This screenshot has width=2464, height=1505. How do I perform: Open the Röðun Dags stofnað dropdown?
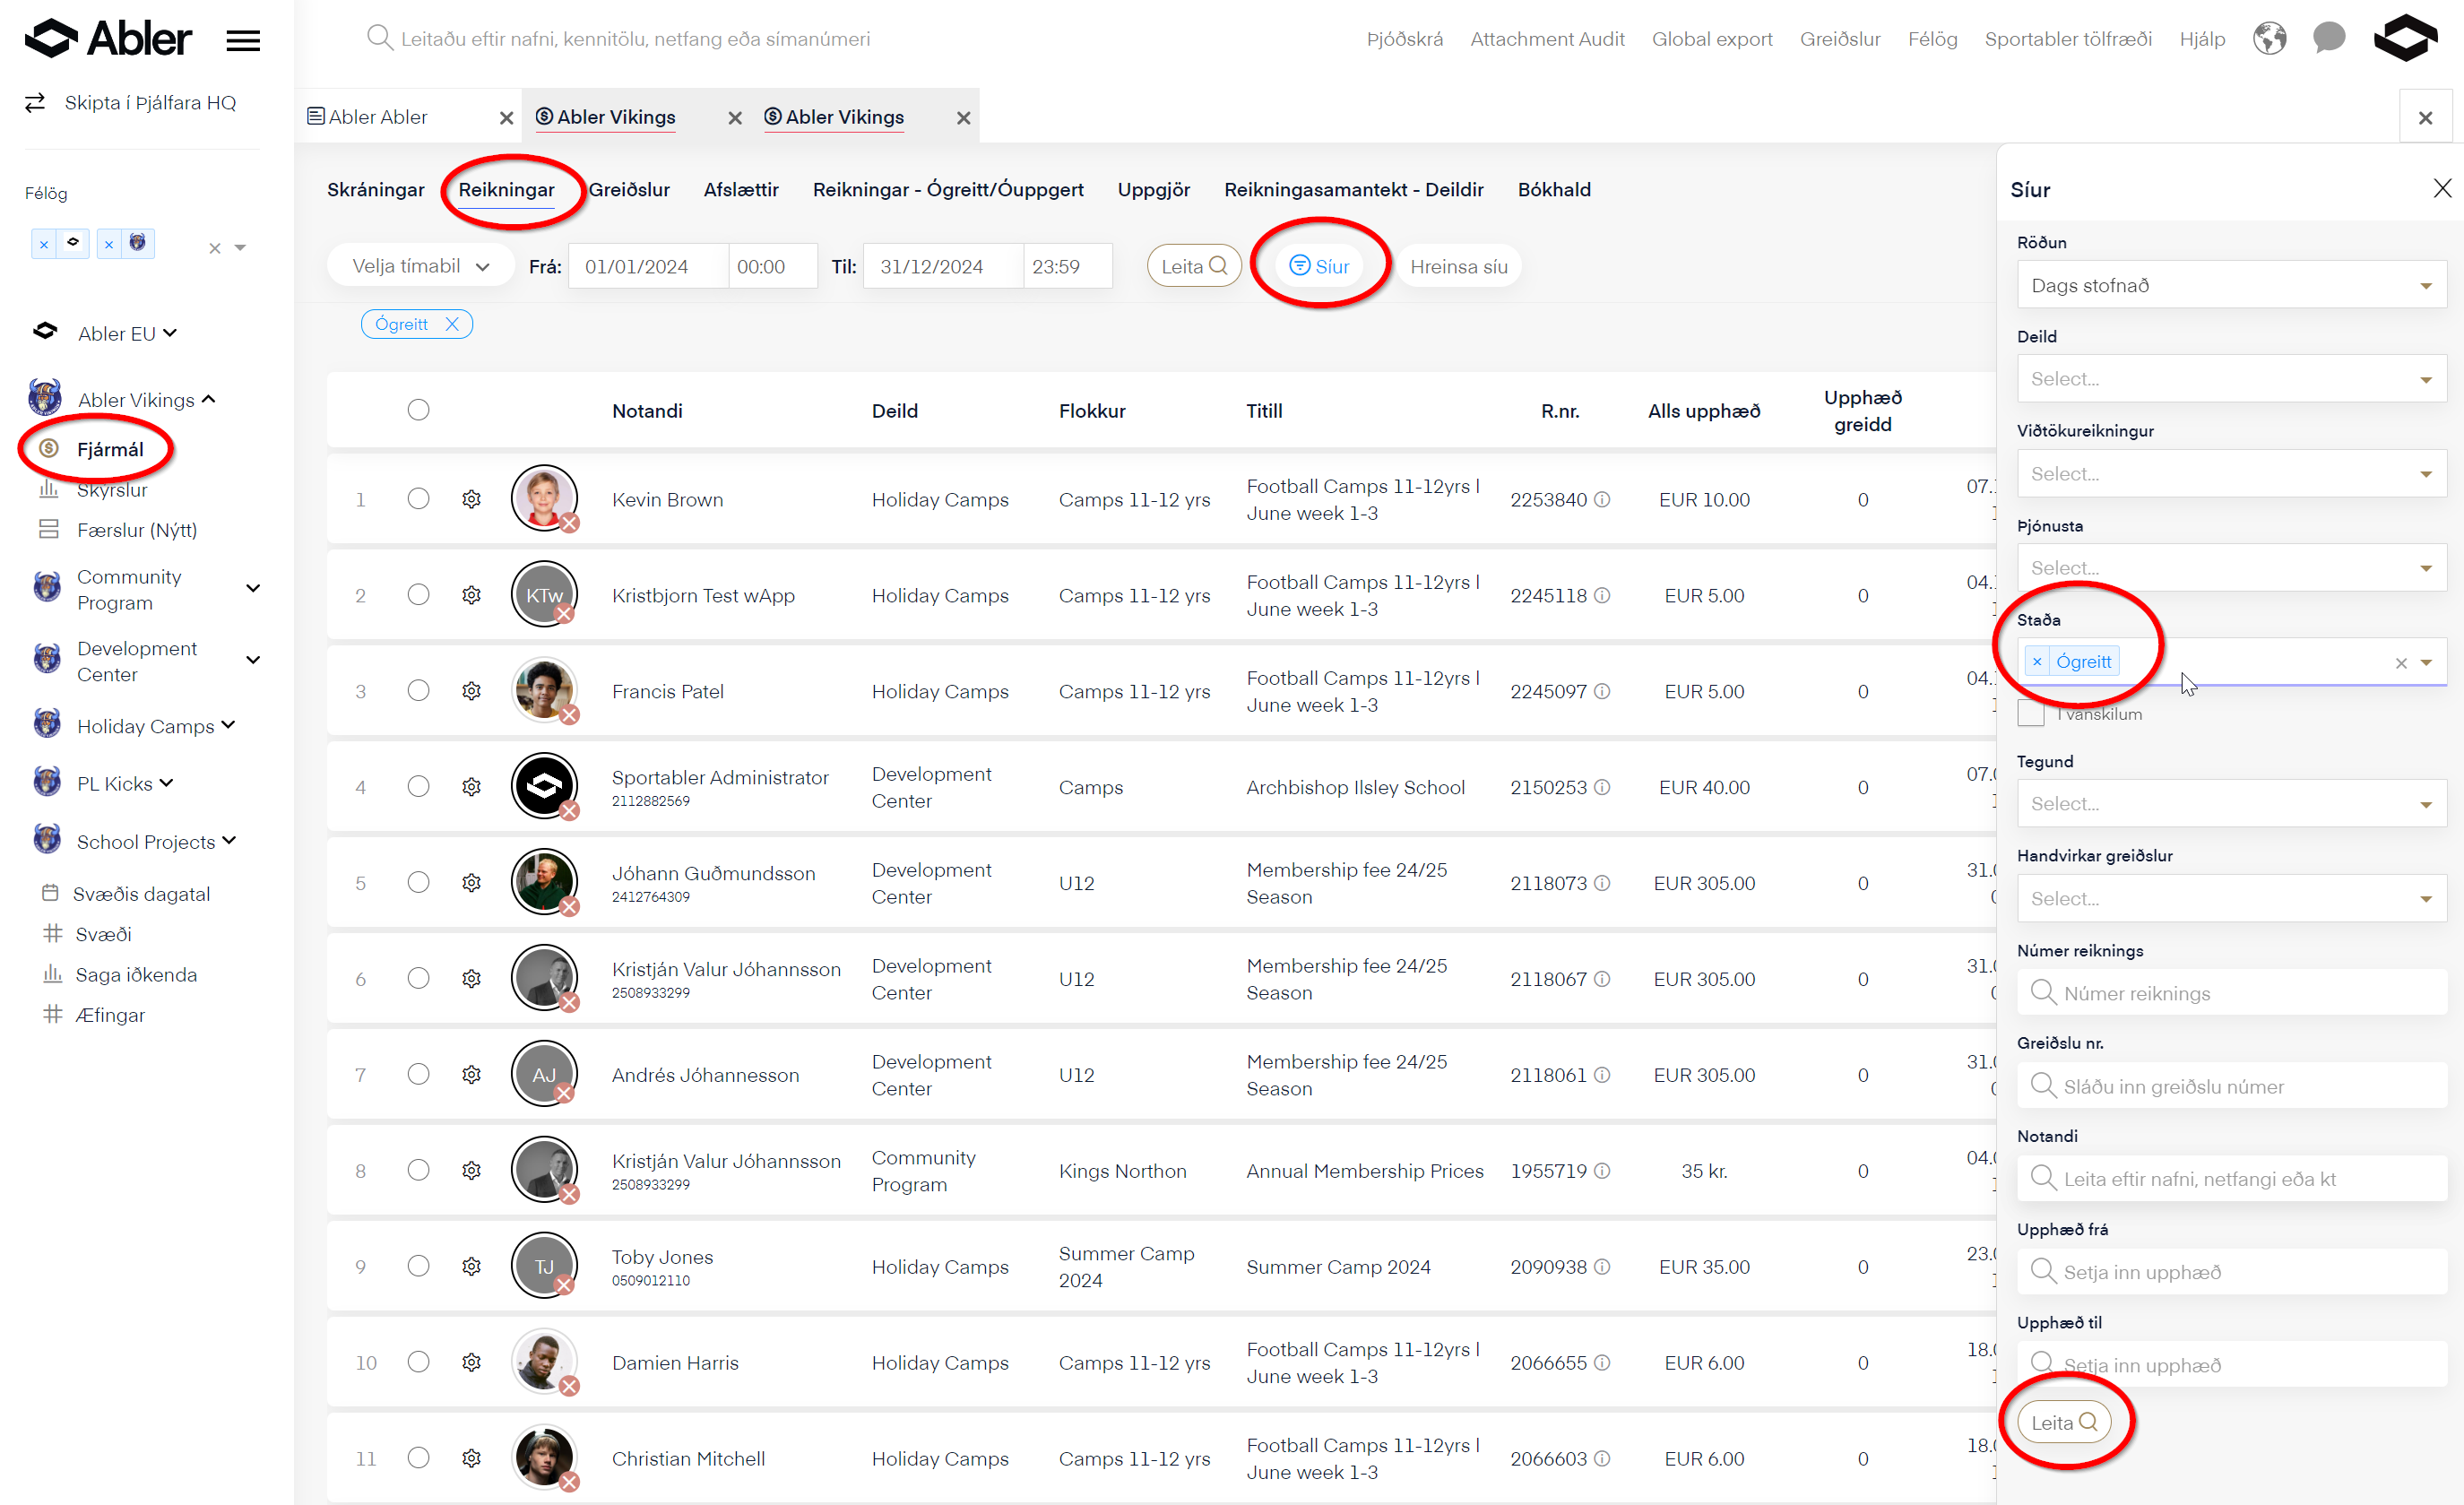tap(2230, 286)
